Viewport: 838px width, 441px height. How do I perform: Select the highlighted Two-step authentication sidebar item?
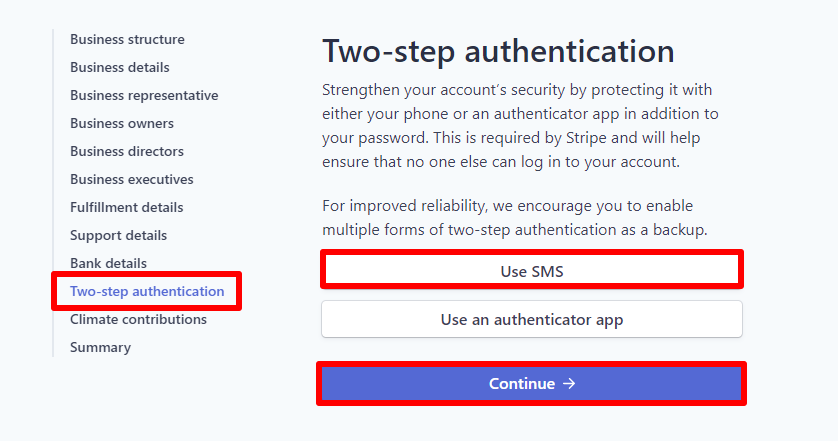[x=147, y=292]
